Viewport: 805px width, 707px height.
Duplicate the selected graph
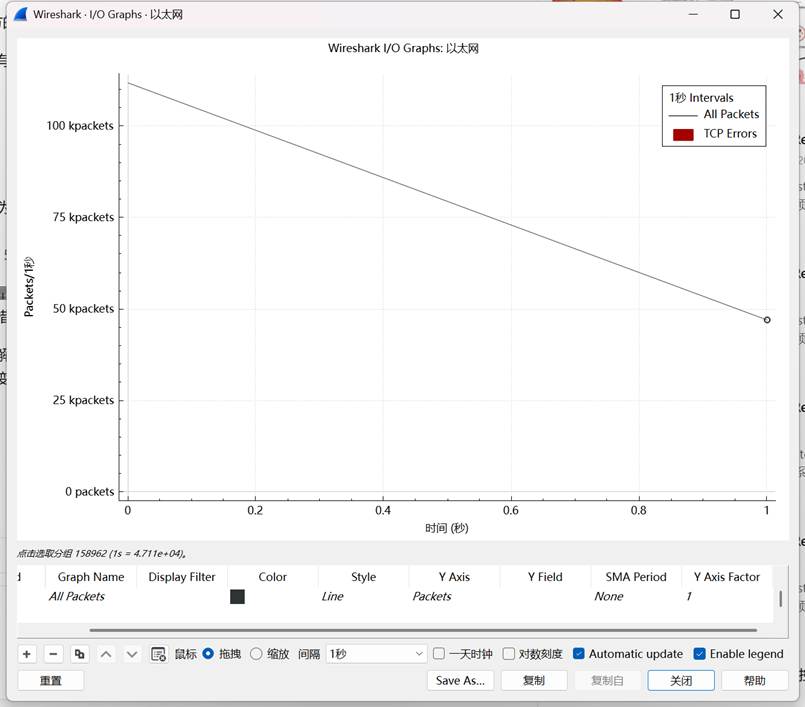pos(80,654)
